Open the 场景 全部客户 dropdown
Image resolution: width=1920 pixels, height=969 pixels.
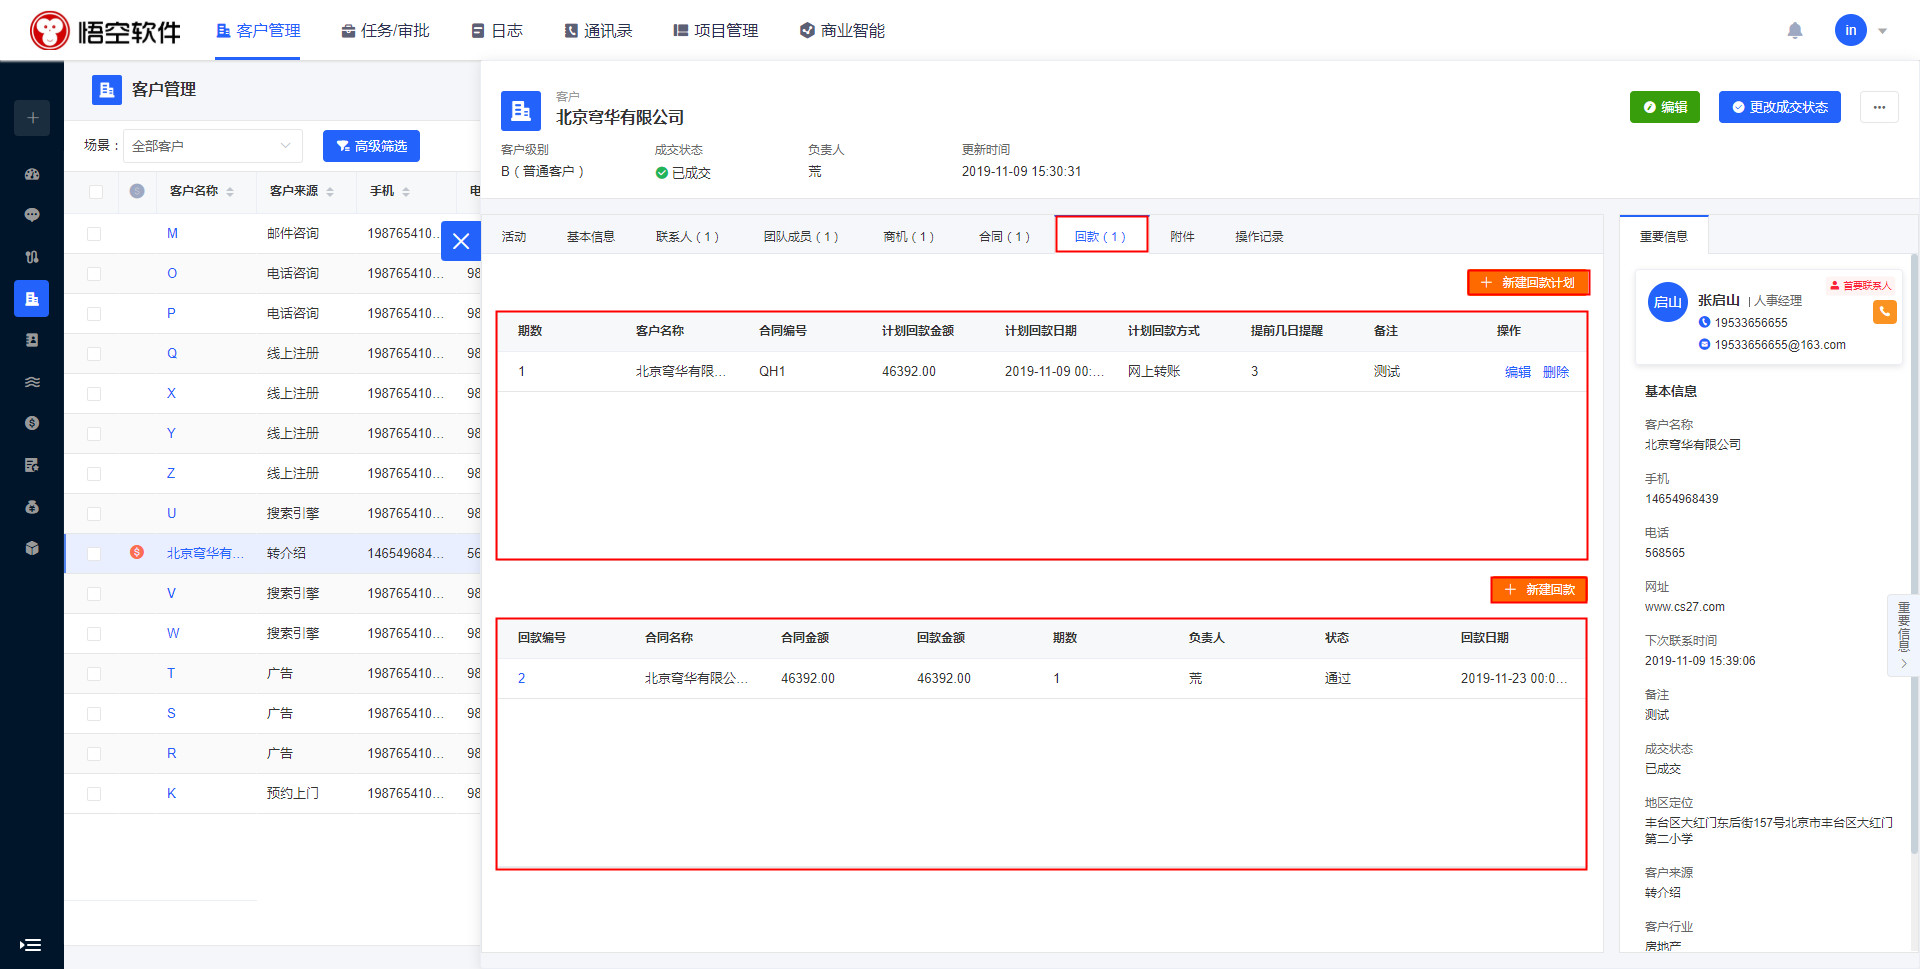[212, 146]
